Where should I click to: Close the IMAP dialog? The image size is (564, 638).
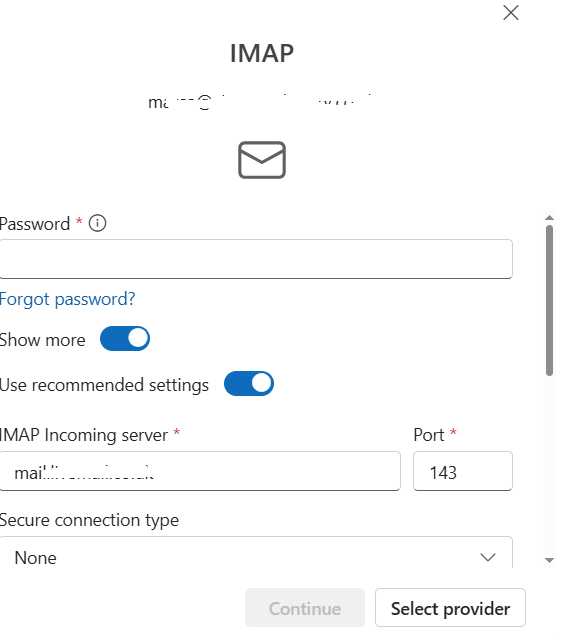pos(511,13)
